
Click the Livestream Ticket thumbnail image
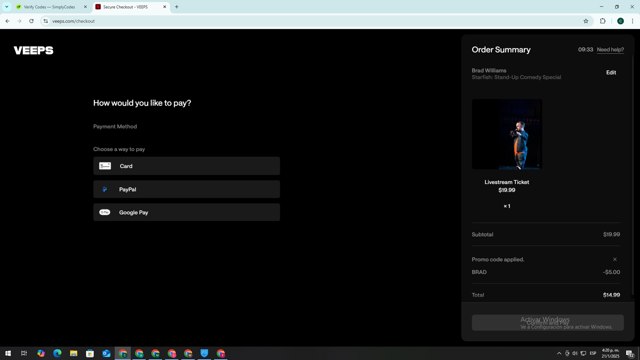[x=507, y=134]
